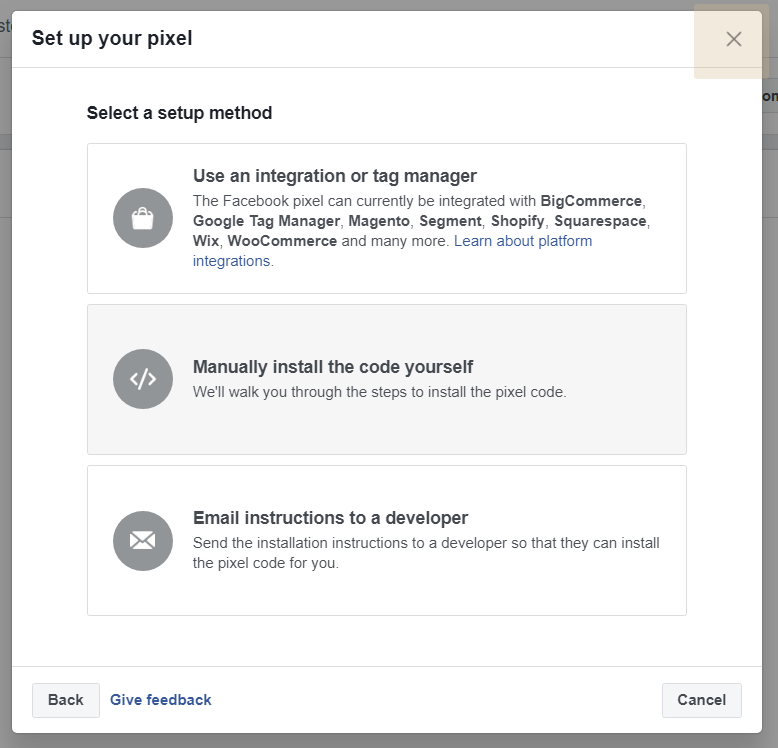Click the Set up your pixel dialog title
The height and width of the screenshot is (748, 778).
tap(112, 39)
